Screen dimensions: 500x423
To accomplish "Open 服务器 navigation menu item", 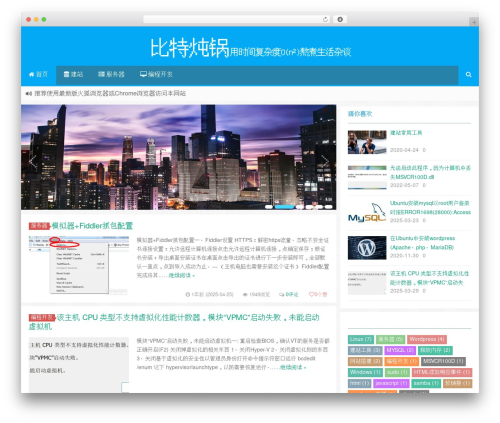I will coord(111,74).
